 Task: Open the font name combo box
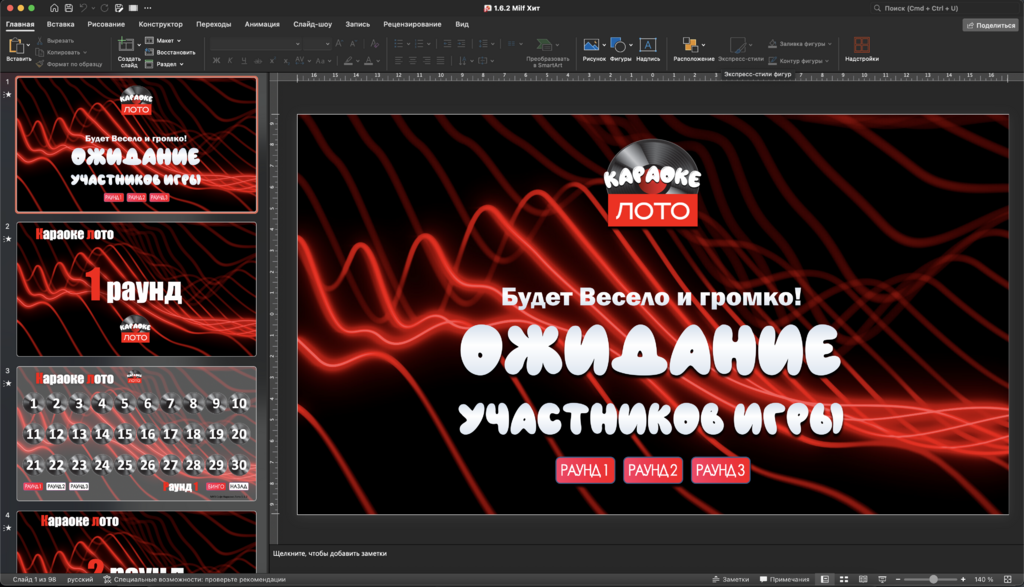255,44
